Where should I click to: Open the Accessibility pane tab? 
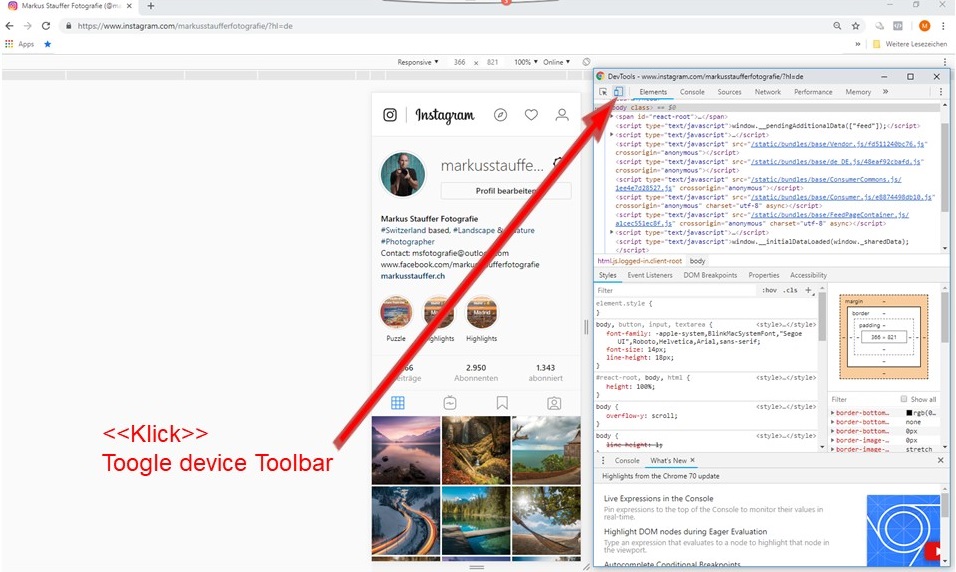[x=808, y=275]
